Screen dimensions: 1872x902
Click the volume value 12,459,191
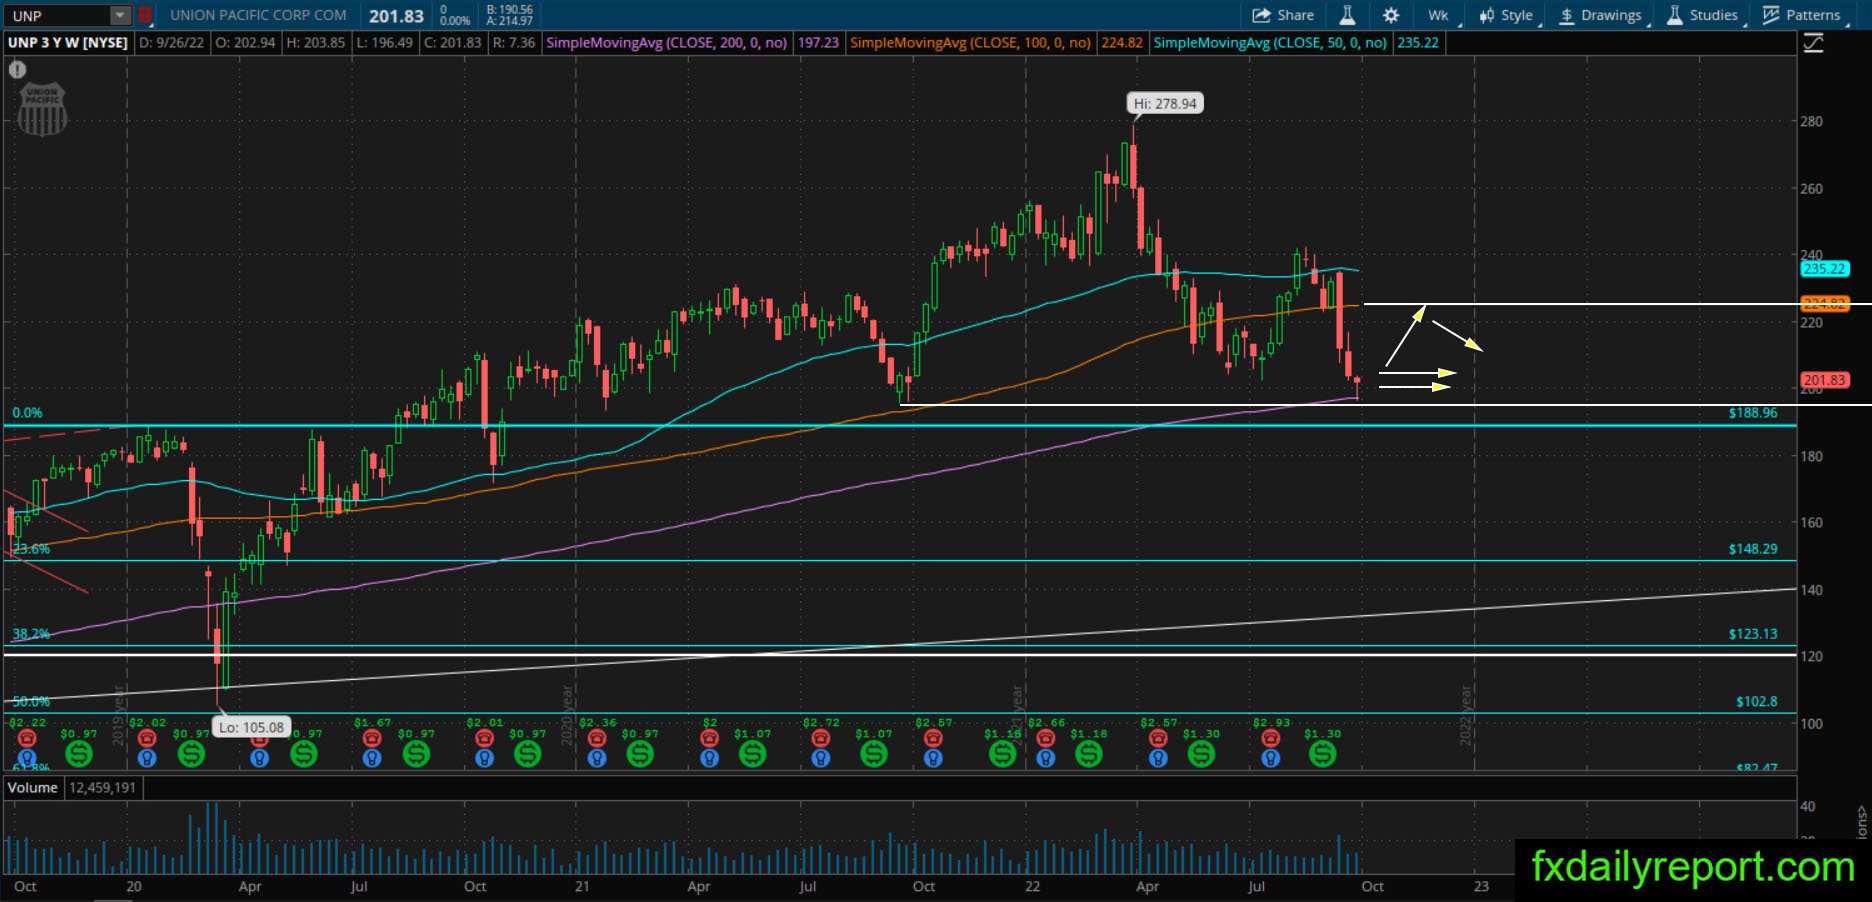point(103,788)
